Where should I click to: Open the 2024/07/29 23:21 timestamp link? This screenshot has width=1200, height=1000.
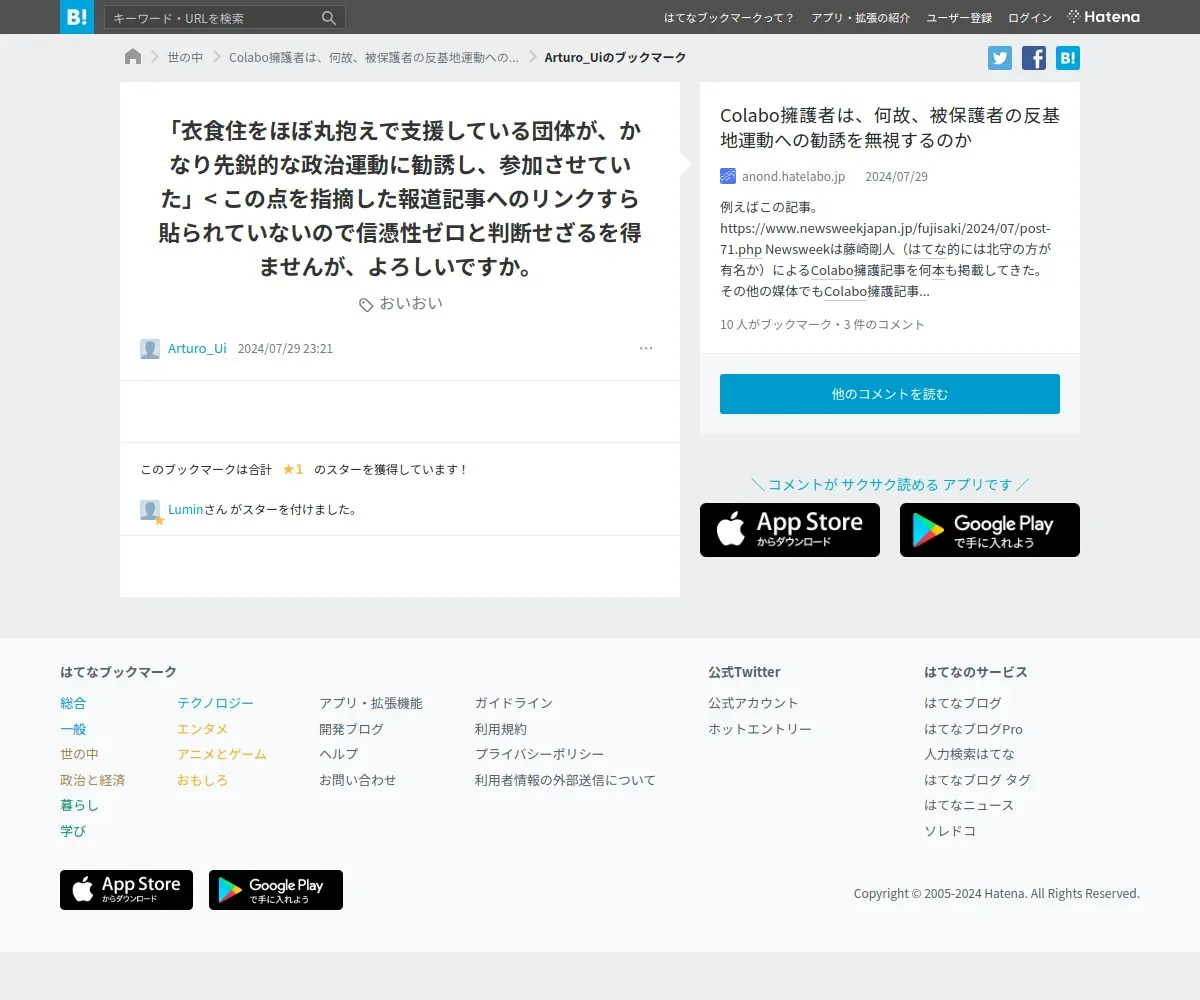coord(285,349)
